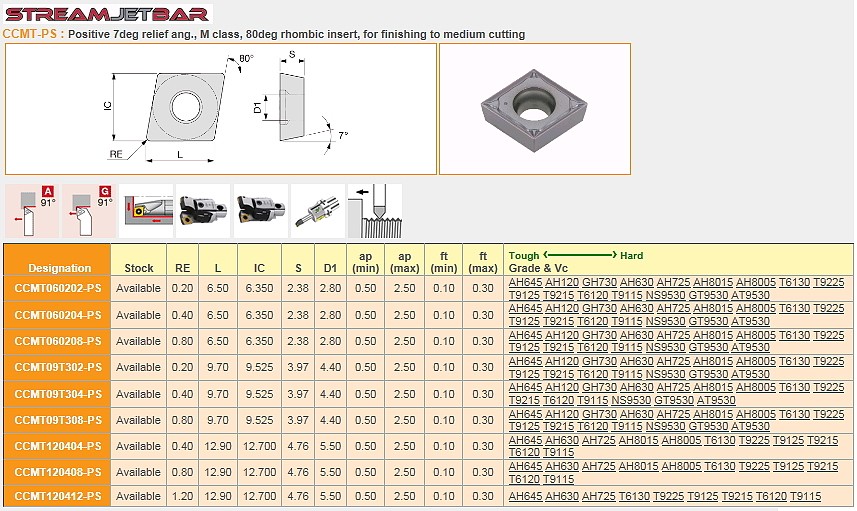Click grade GT9530 in the CCMT060208-PS row
The width and height of the screenshot is (857, 511).
click(x=708, y=347)
